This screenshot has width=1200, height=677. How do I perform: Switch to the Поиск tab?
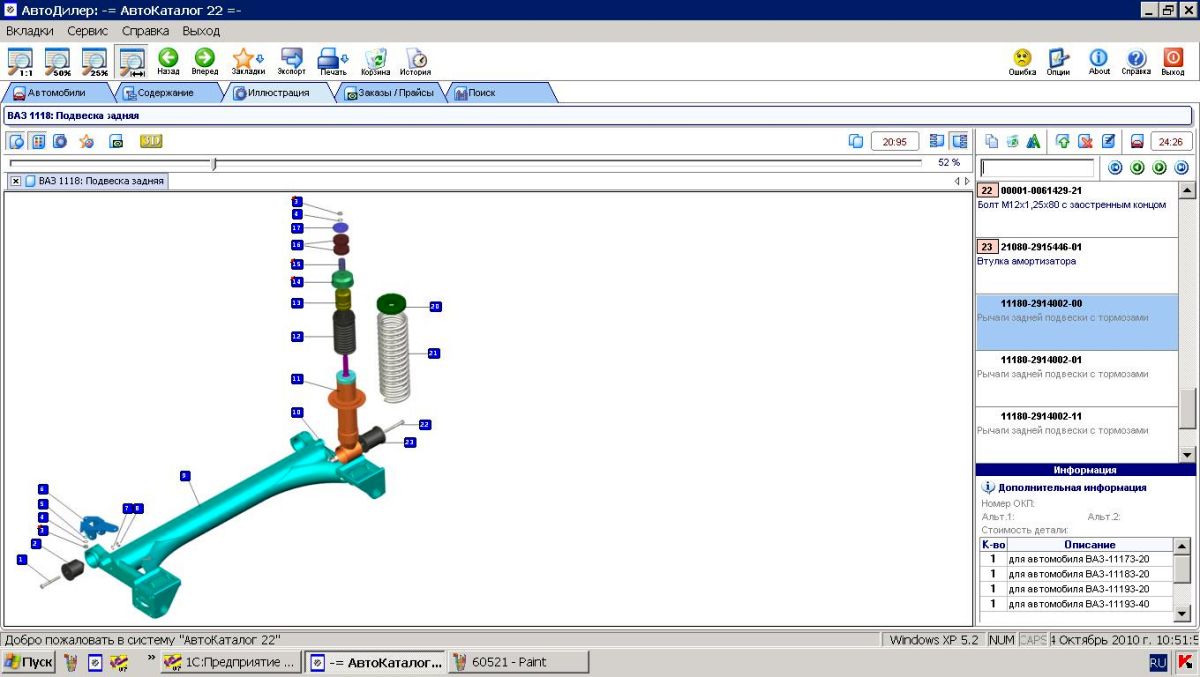(500, 93)
